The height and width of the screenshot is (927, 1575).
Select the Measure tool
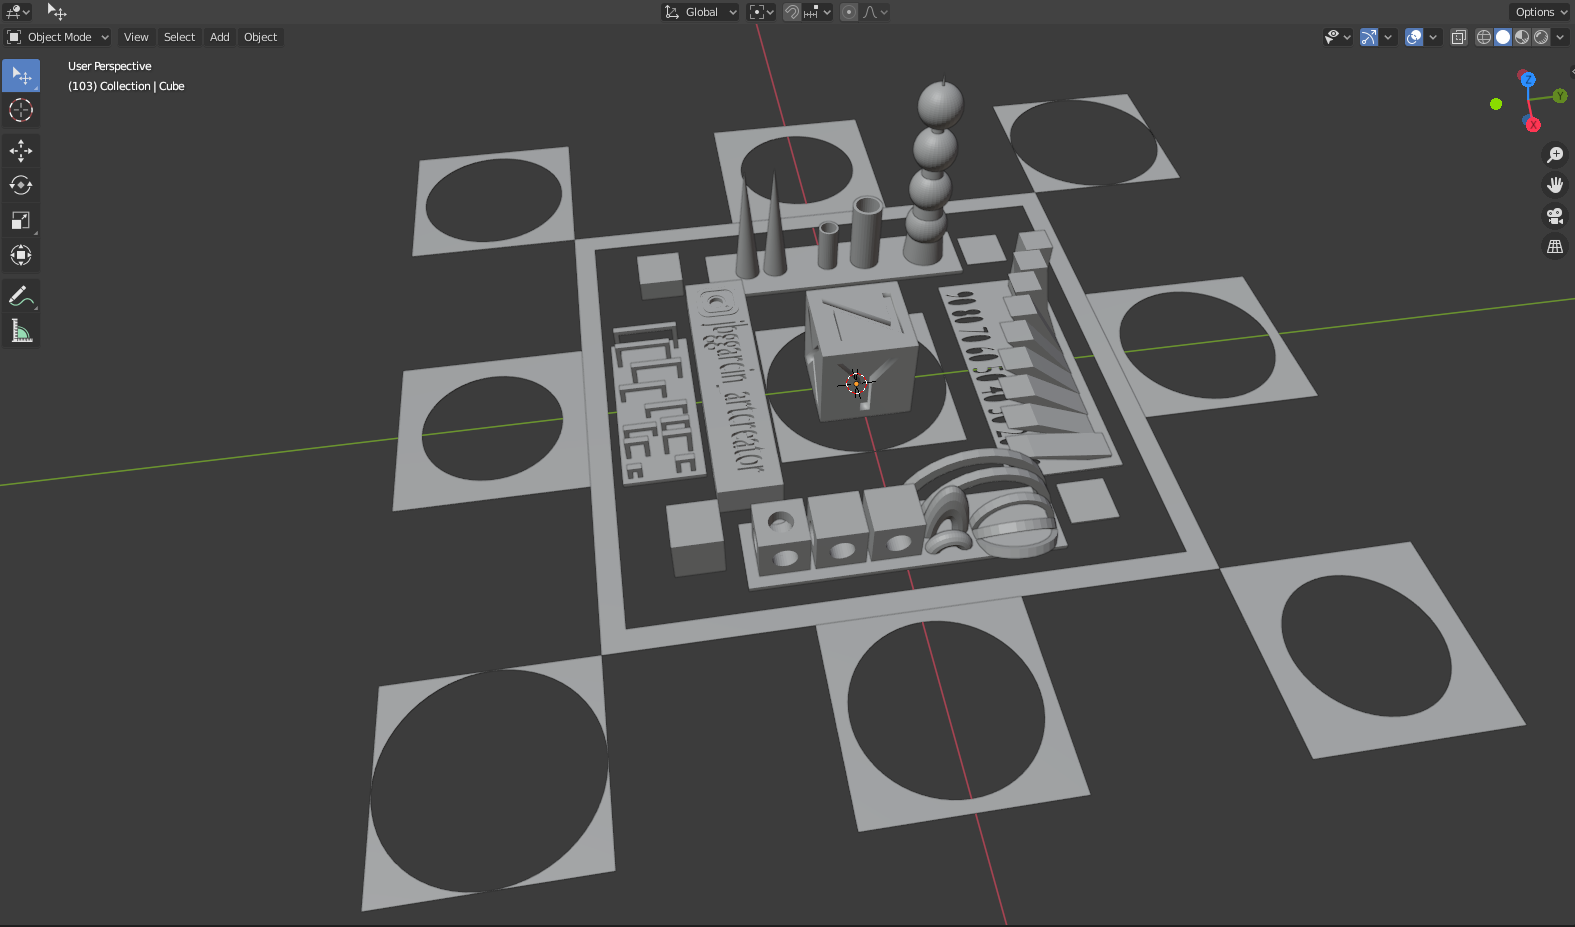21,331
